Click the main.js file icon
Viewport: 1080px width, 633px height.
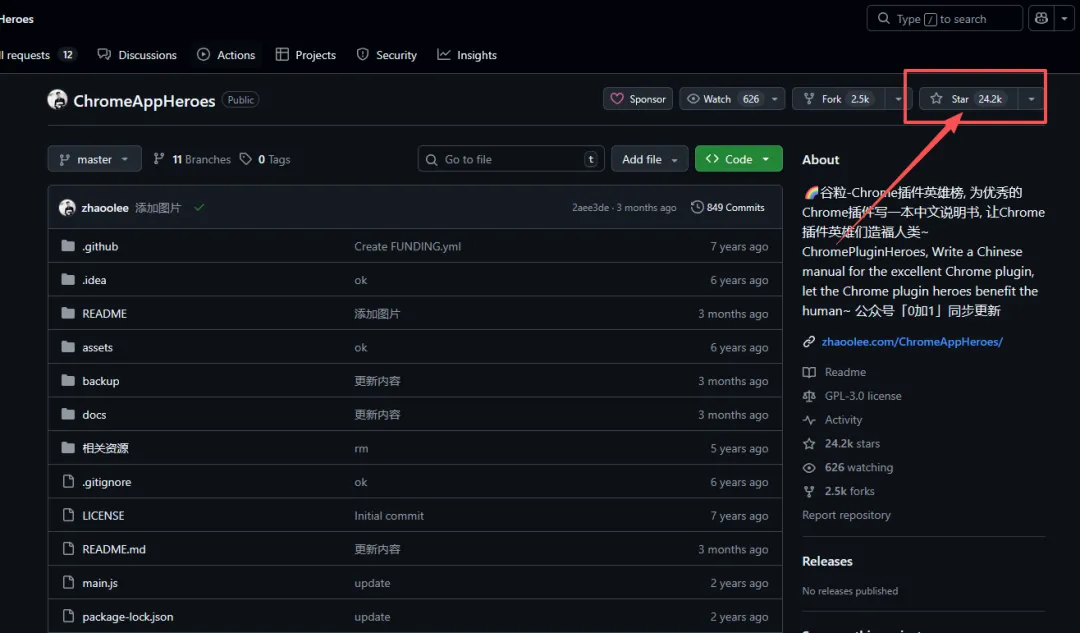(x=68, y=583)
